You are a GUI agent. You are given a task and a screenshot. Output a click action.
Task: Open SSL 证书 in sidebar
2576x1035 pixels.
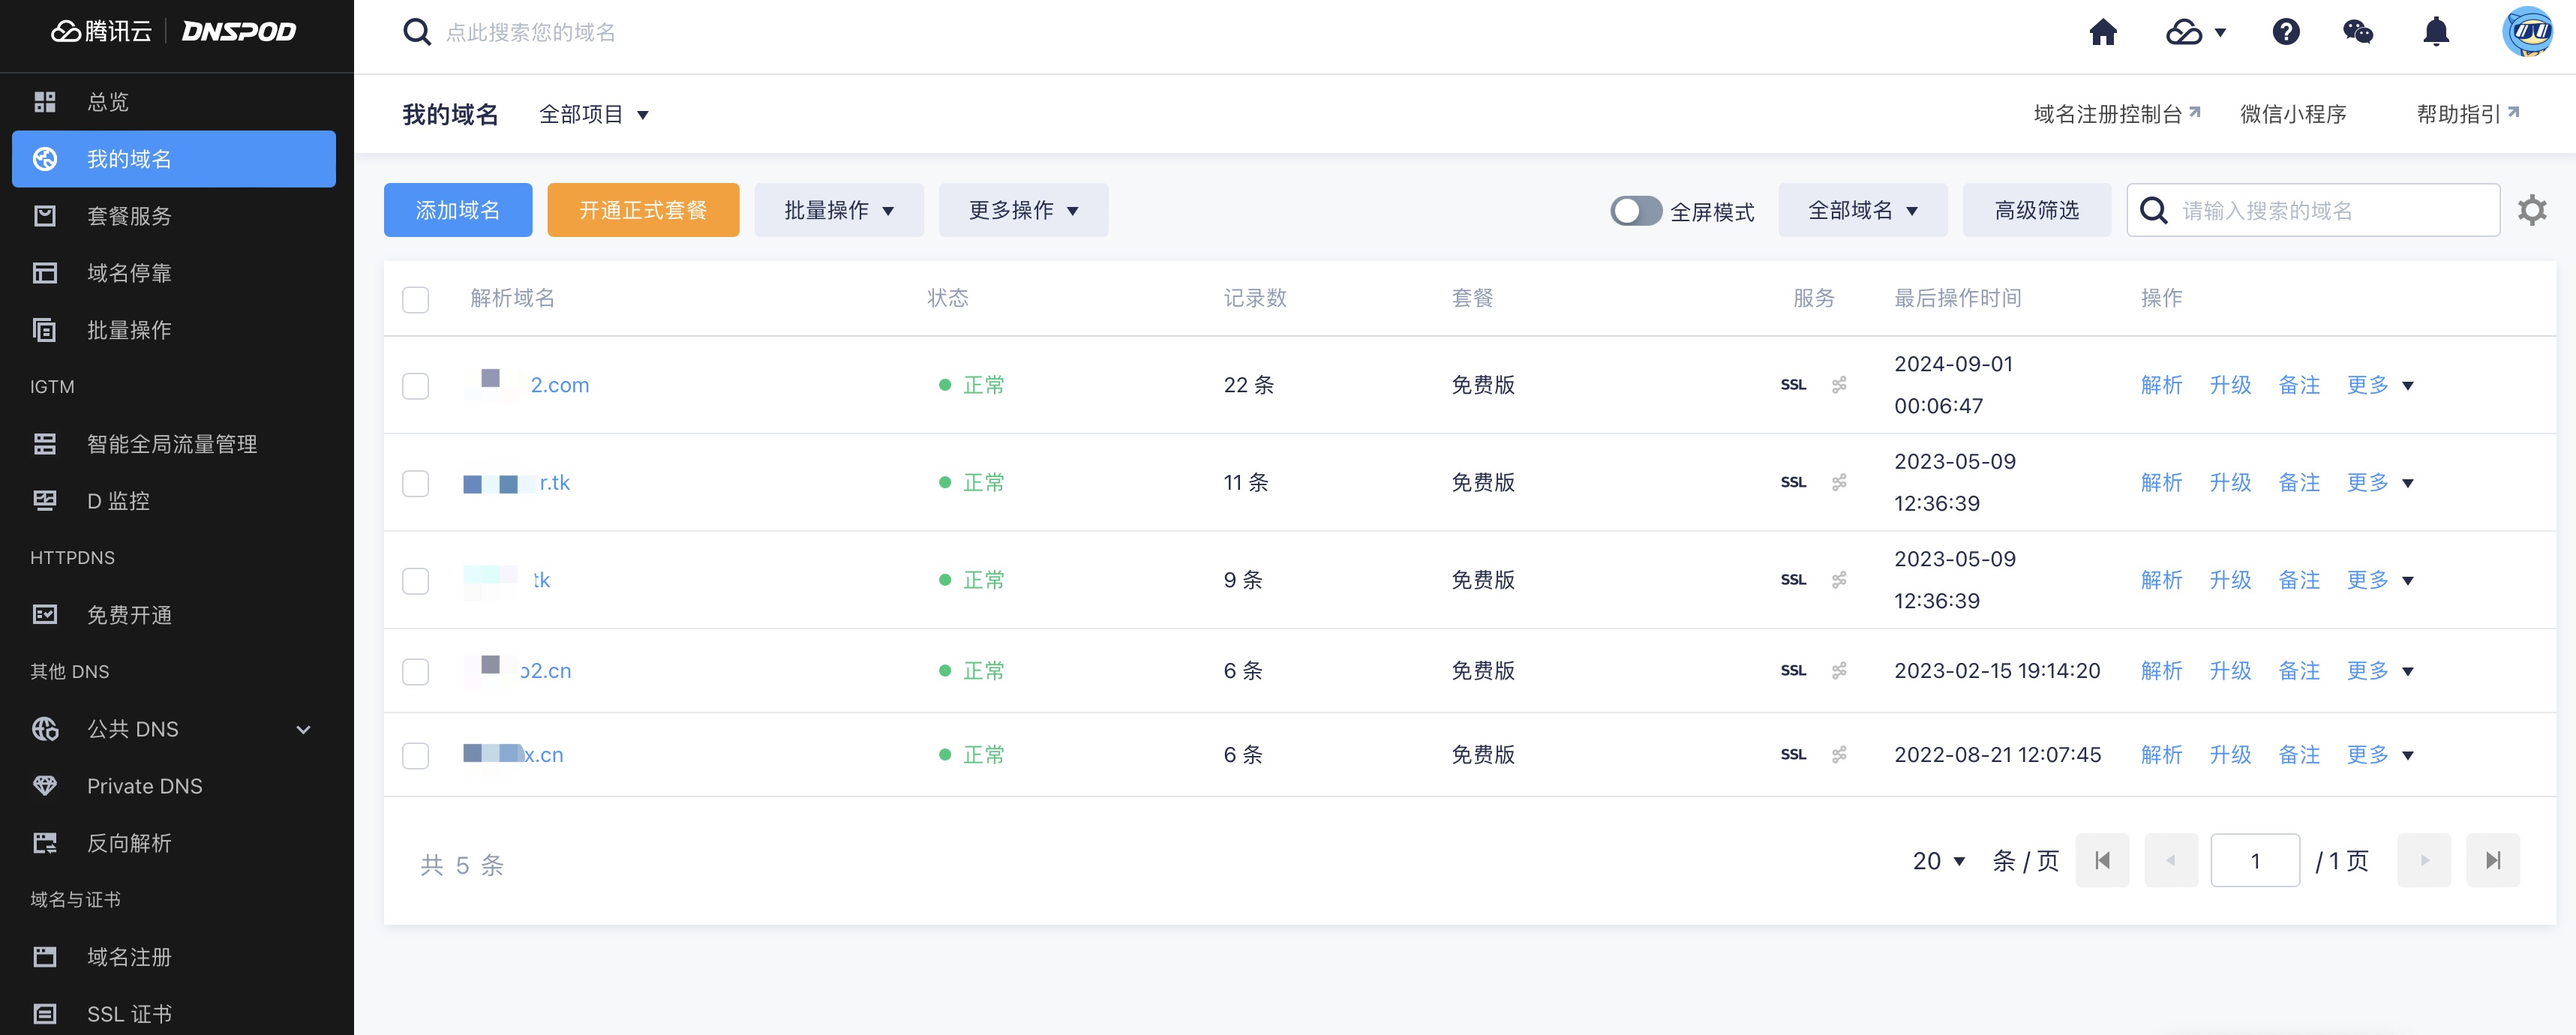point(174,1013)
